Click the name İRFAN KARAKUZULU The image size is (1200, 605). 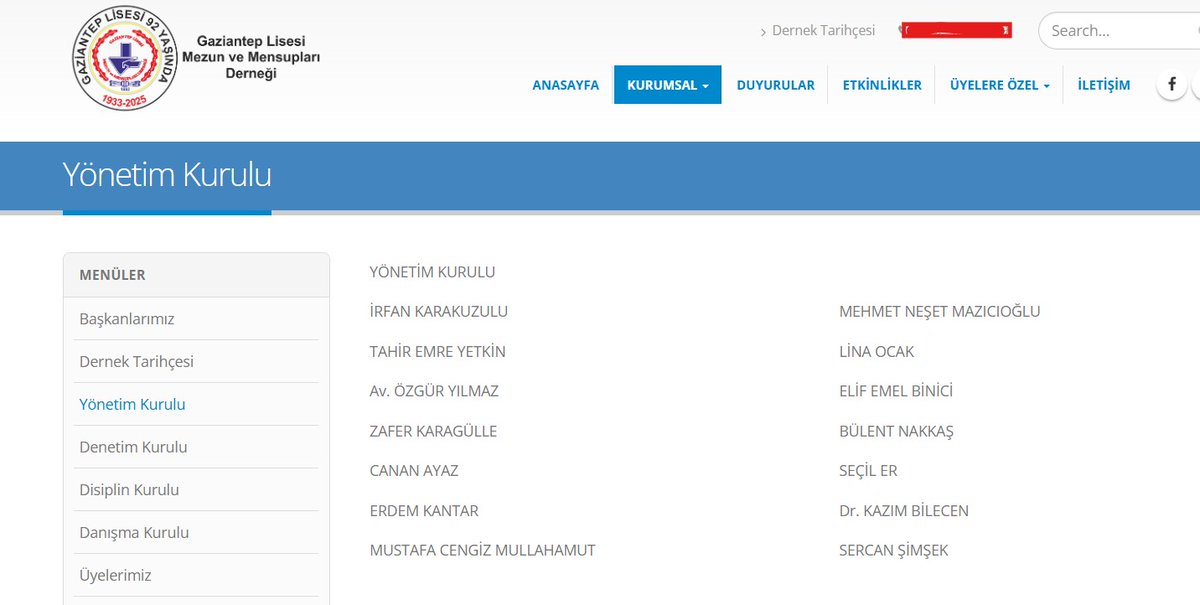coord(439,311)
